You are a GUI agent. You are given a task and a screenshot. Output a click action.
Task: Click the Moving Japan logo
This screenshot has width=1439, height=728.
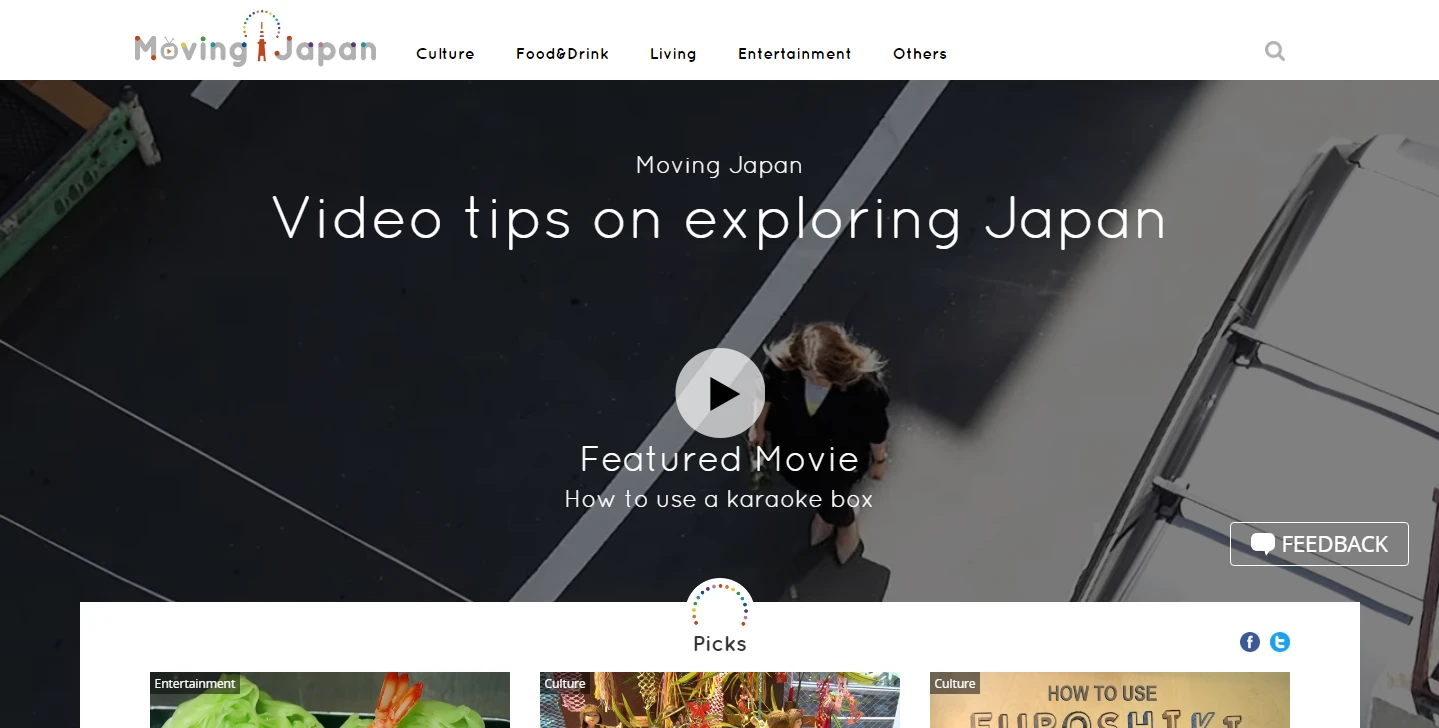click(x=255, y=42)
